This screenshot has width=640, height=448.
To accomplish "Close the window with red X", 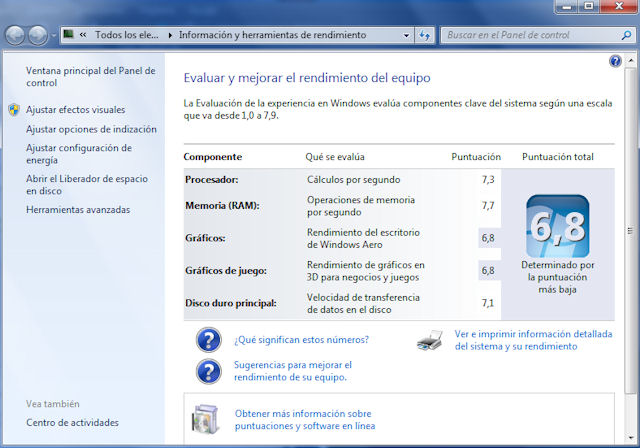I will coord(618,6).
